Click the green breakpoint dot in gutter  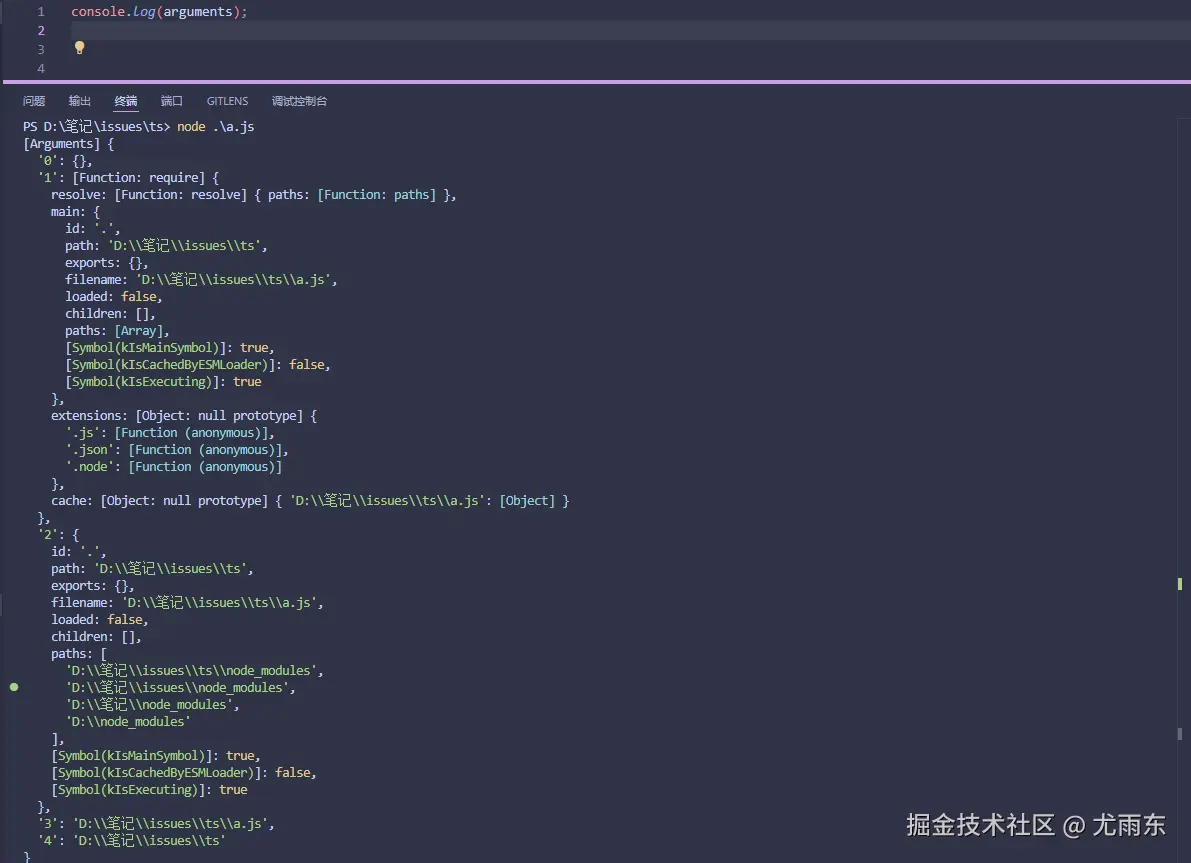pos(14,687)
